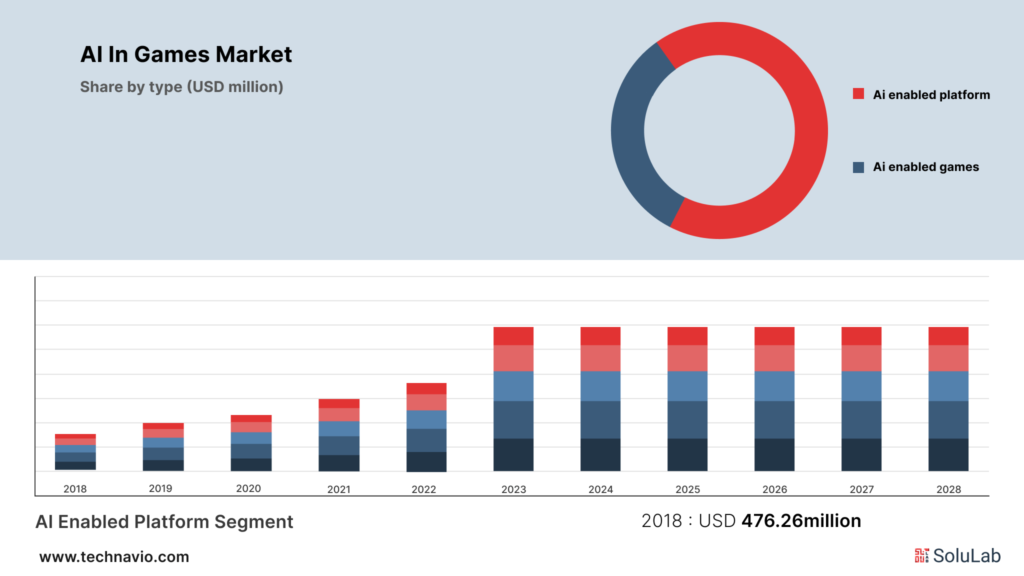Select the Ai enabled games legend label
Image resolution: width=1024 pixels, height=576 pixels.
(926, 167)
